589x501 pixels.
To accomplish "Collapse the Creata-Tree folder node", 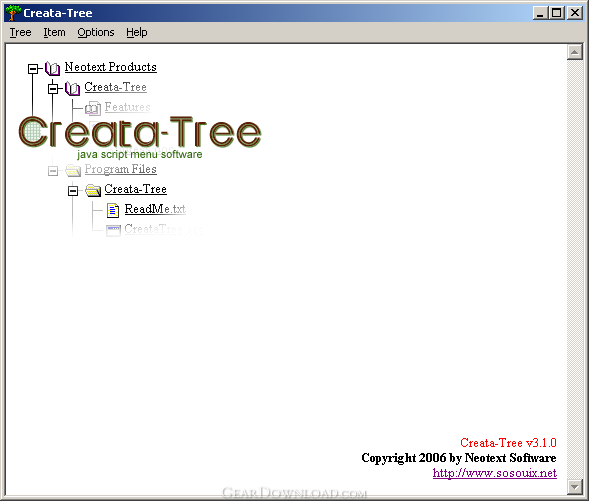I will [73, 191].
